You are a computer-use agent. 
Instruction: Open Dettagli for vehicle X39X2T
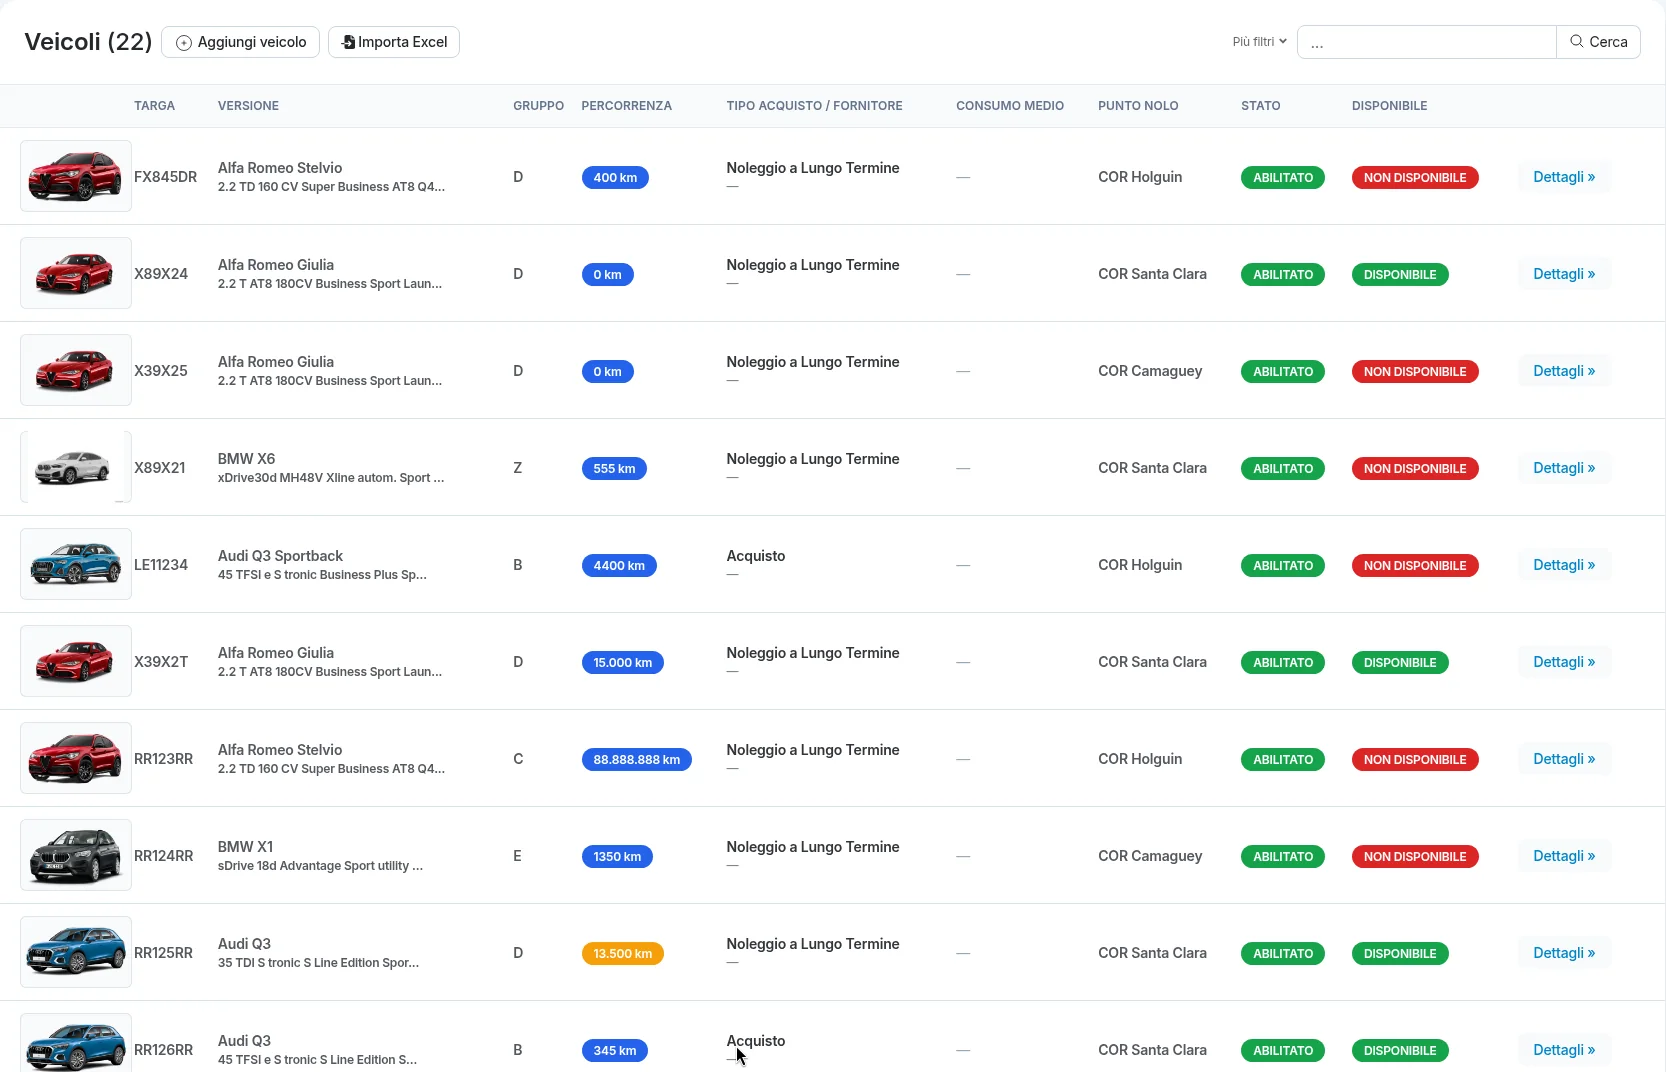[1564, 662]
